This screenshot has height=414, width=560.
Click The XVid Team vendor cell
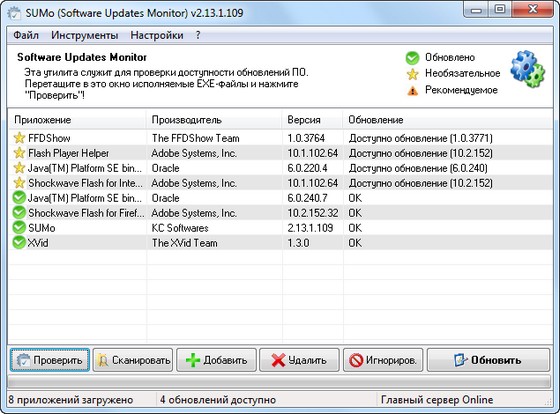185,243
